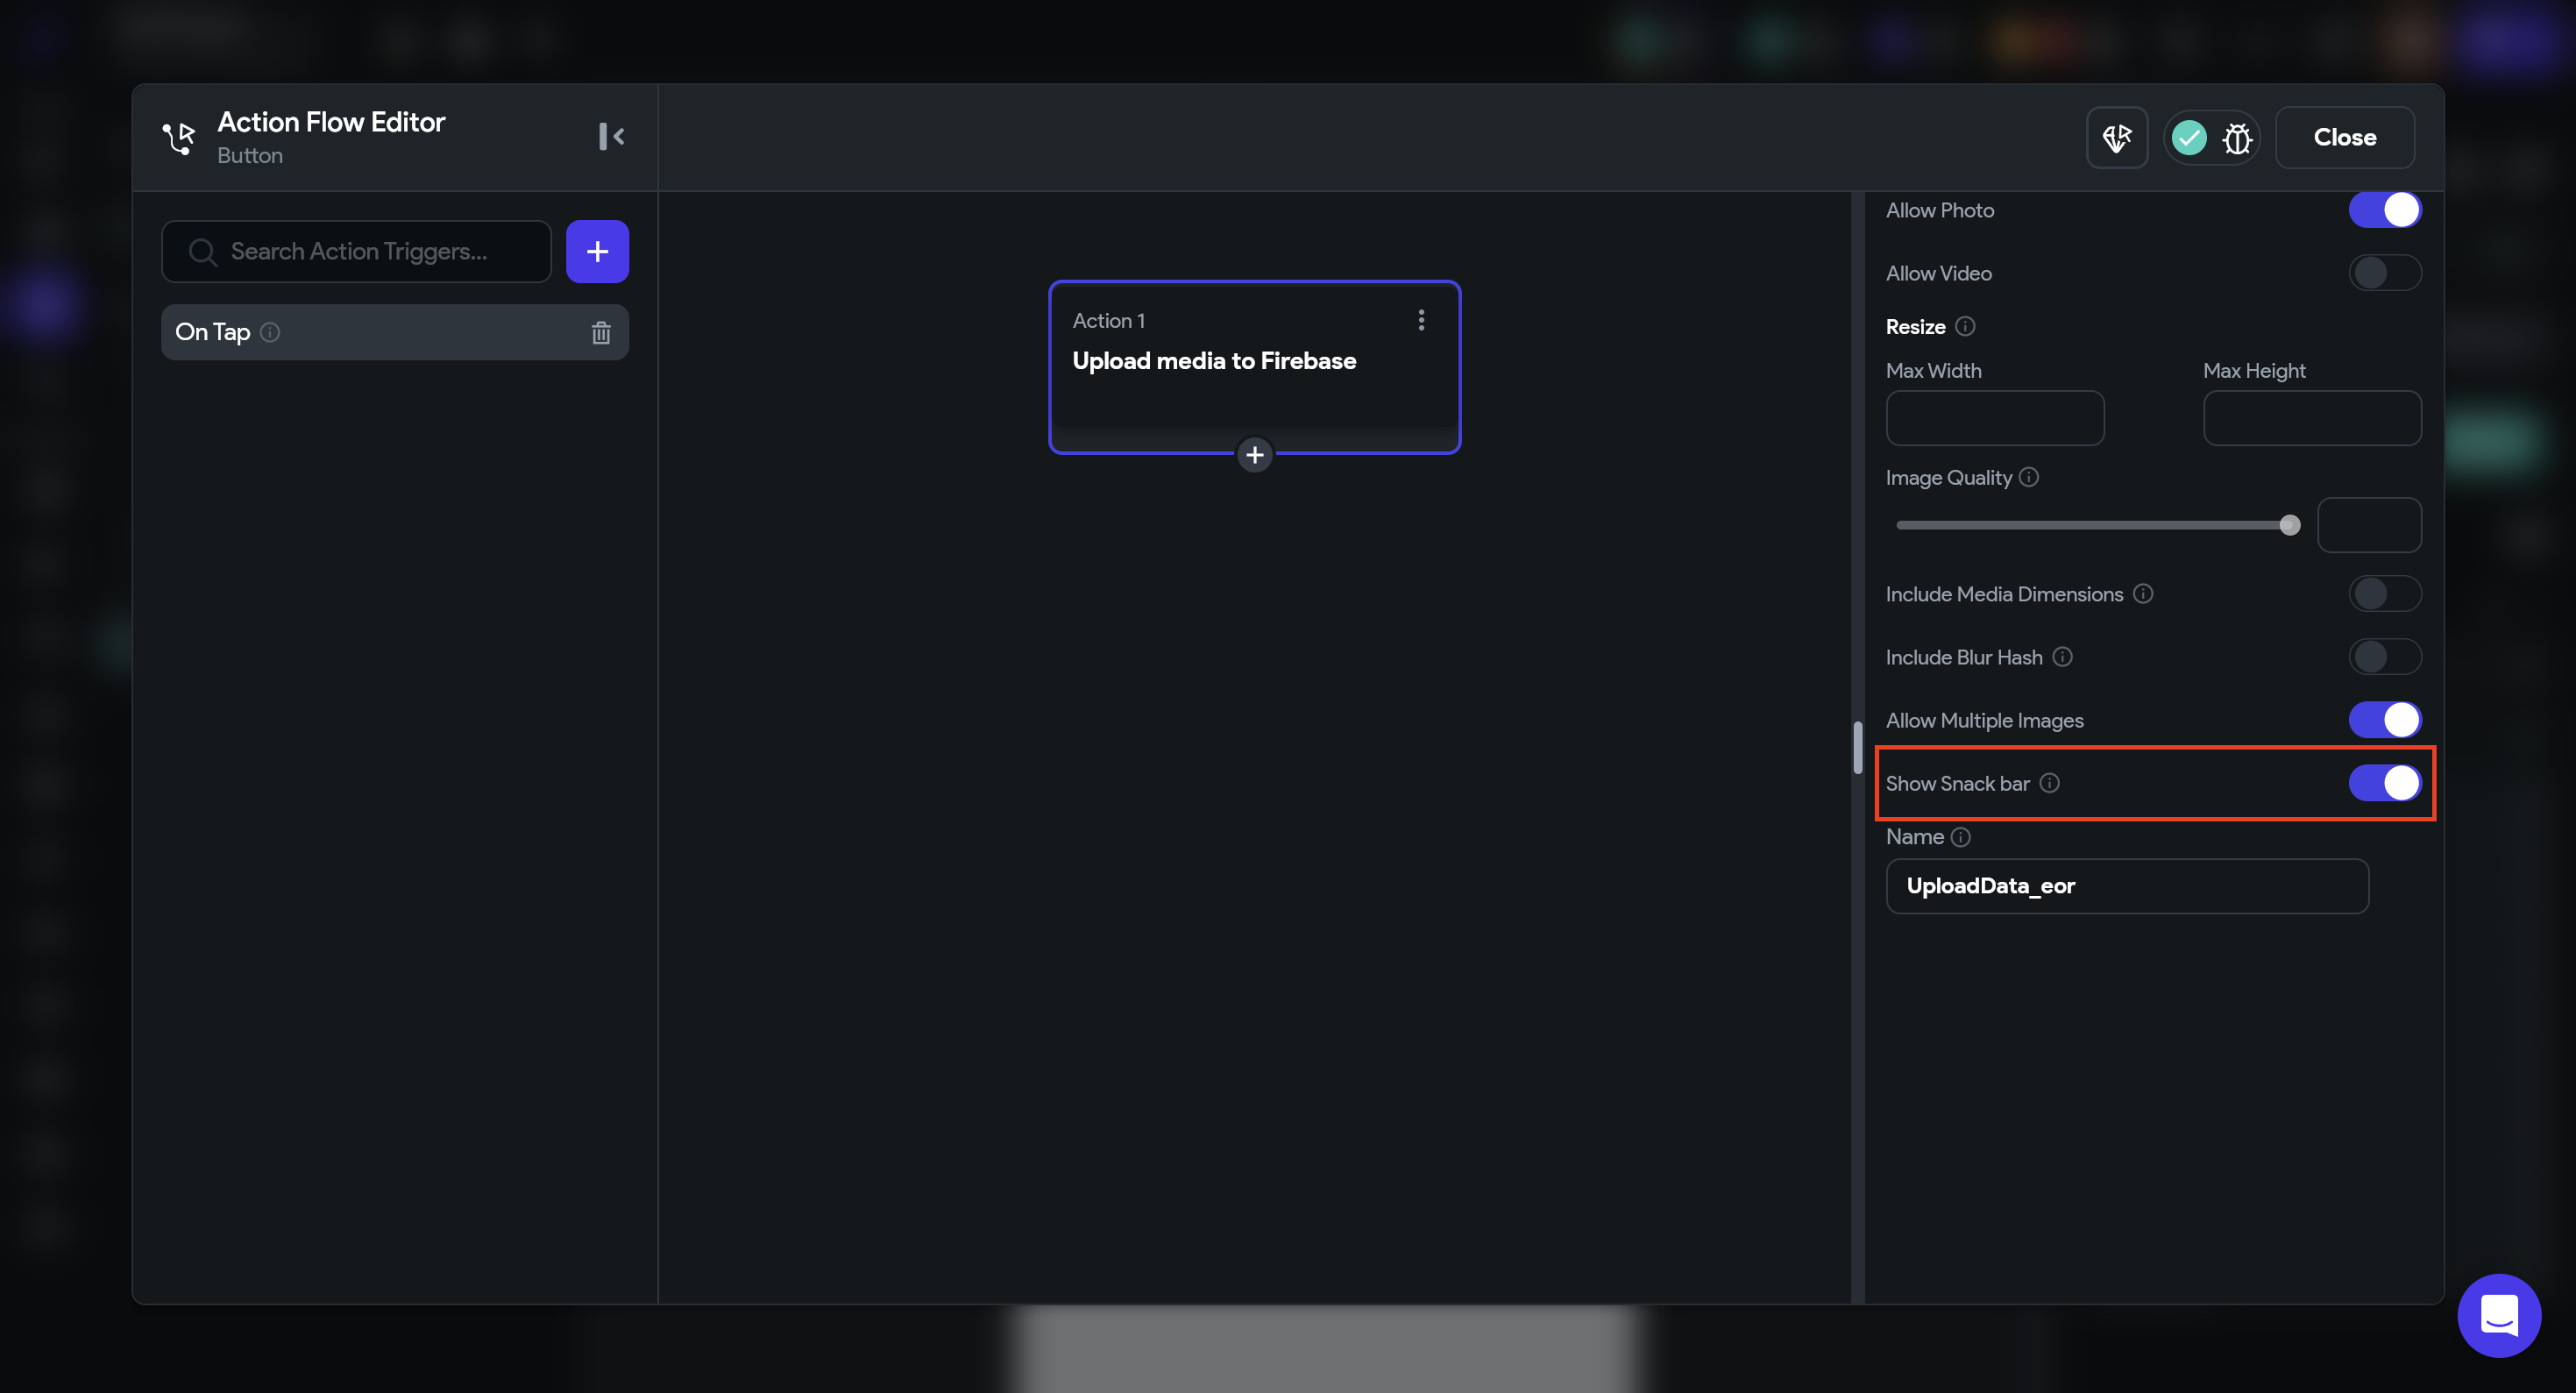Delete the On Tap trigger

point(600,332)
